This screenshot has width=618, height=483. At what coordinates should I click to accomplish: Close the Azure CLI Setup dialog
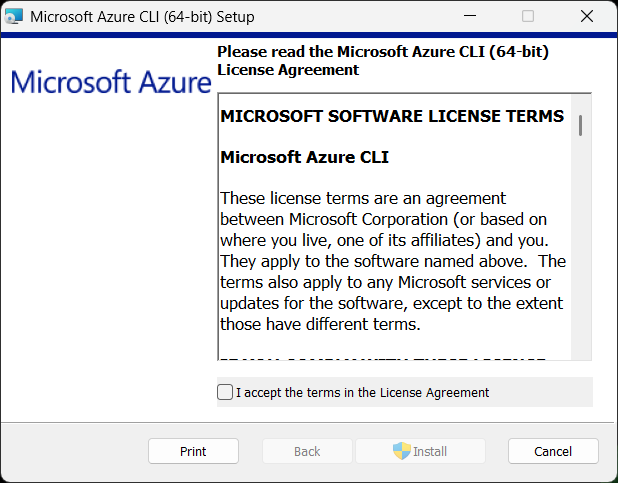click(586, 17)
